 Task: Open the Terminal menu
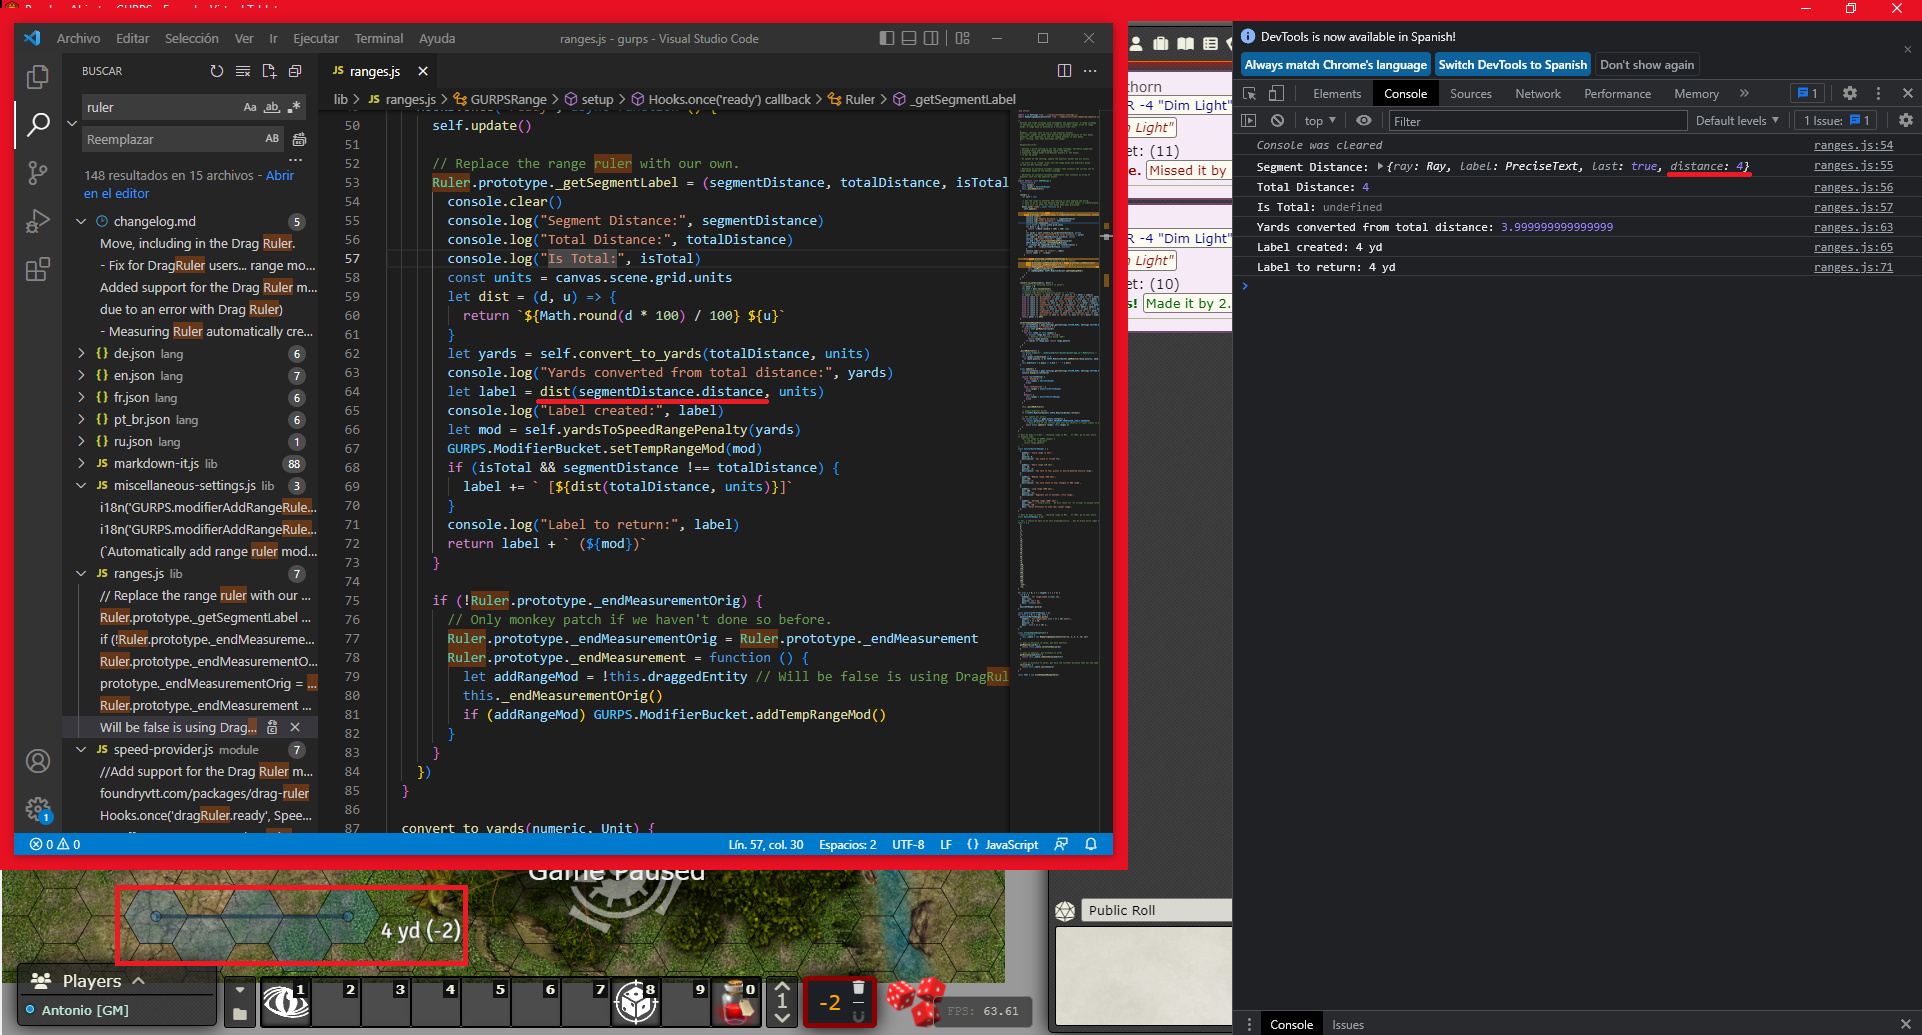(378, 38)
